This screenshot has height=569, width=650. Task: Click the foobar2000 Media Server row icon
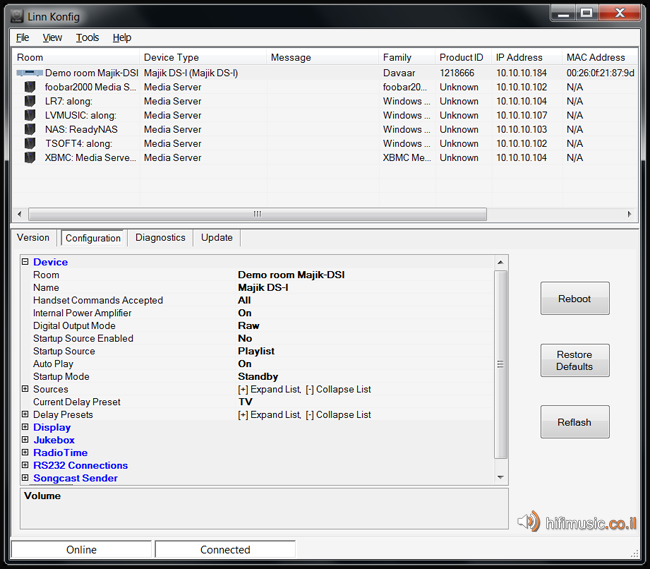(x=30, y=87)
